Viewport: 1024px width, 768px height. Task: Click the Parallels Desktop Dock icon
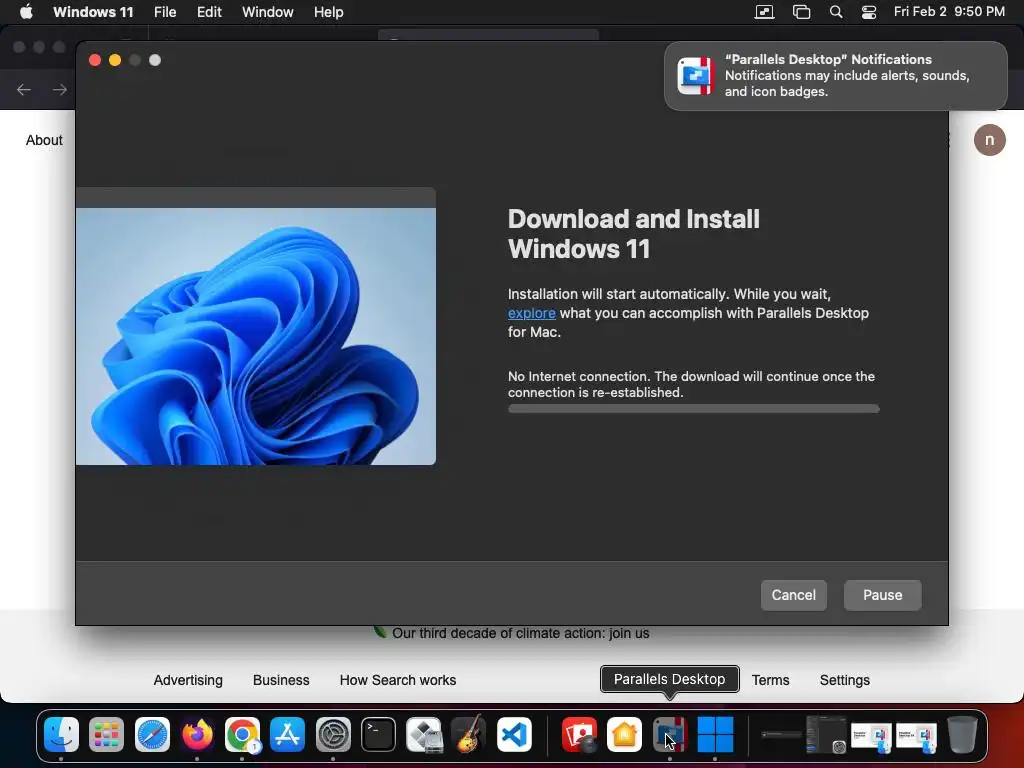click(x=669, y=734)
